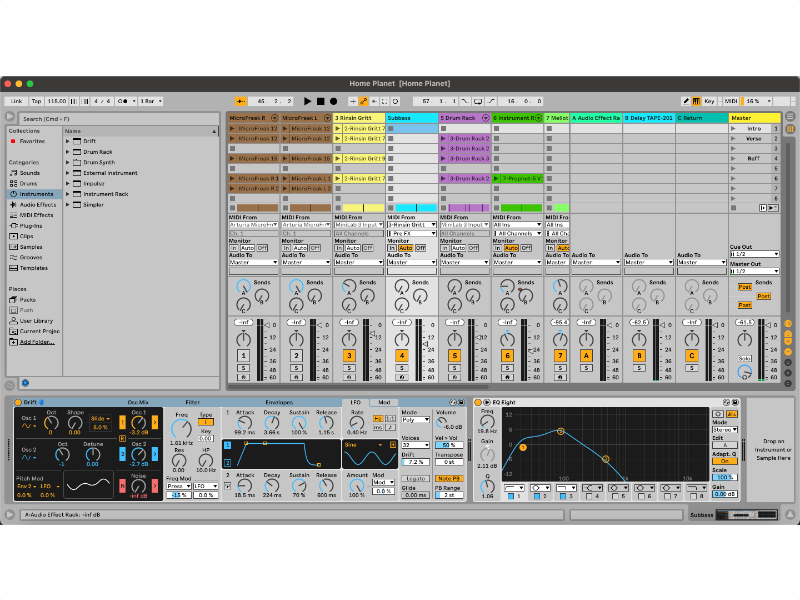The height and width of the screenshot is (600, 800).
Task: Toggle track 5 activator button
Action: tap(455, 356)
